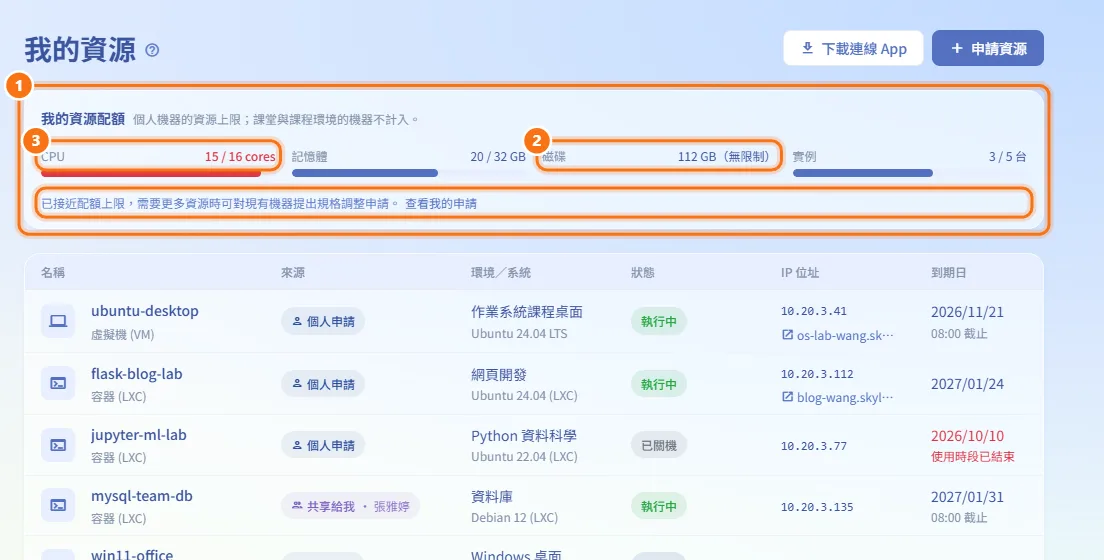The image size is (1104, 560).
Task: Click the 申請資源 button
Action: [x=987, y=49]
